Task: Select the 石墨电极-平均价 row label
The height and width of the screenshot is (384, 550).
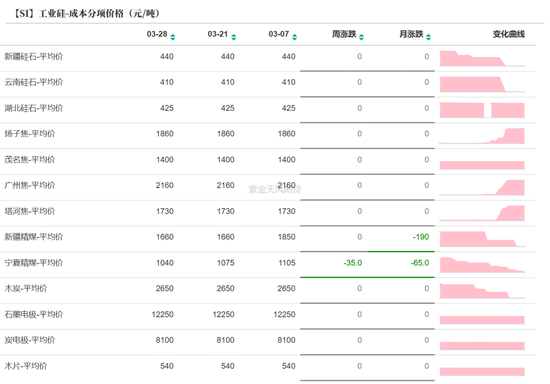Action: [34, 314]
